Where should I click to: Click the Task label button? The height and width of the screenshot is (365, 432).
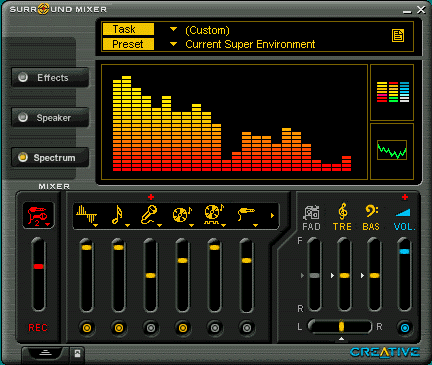click(128, 29)
